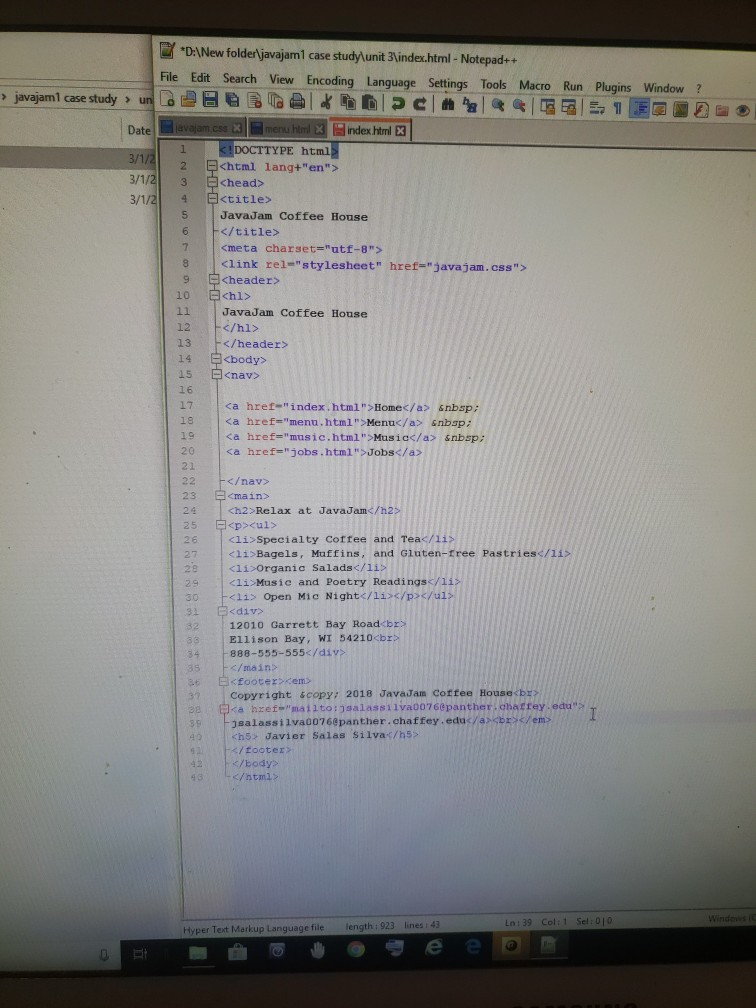Open the document map icon

[680, 109]
